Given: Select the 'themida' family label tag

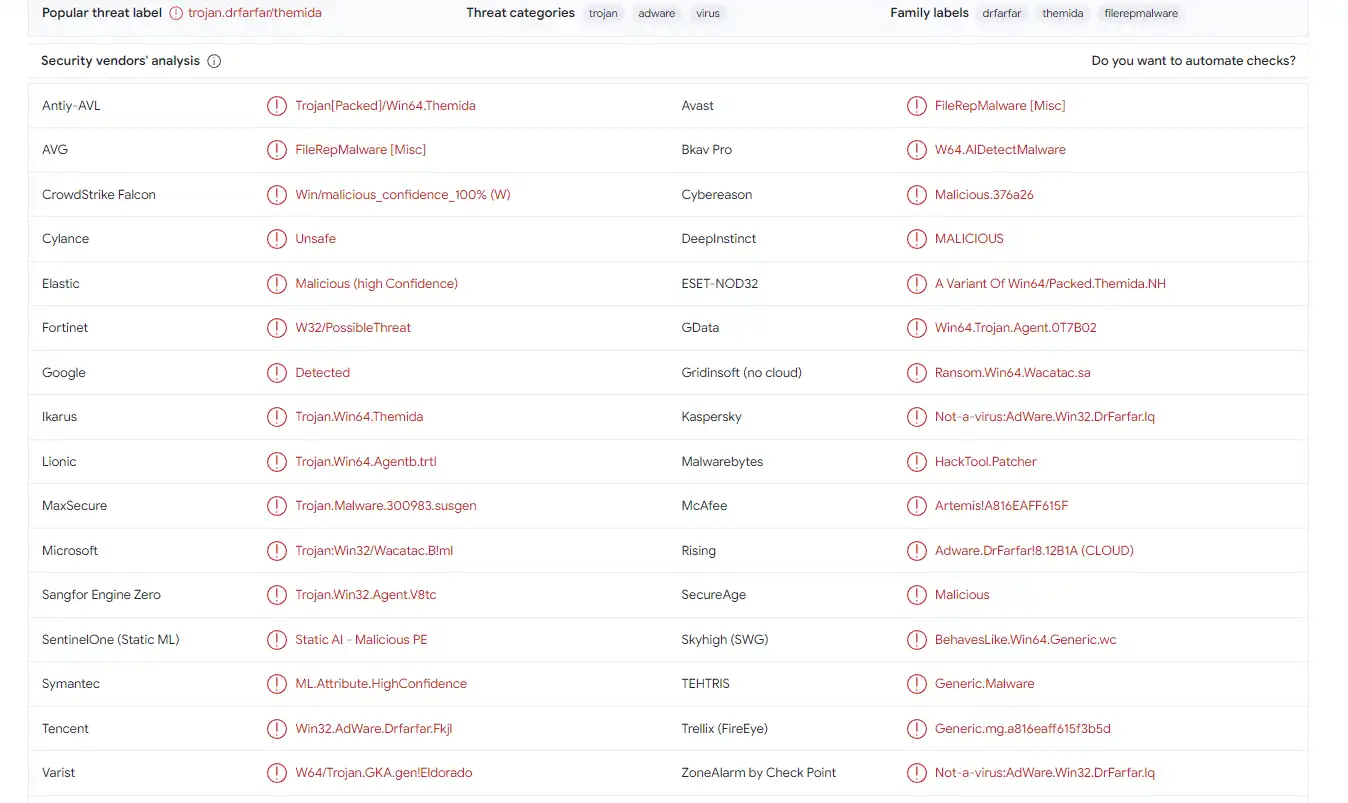Looking at the screenshot, I should click(1062, 14).
